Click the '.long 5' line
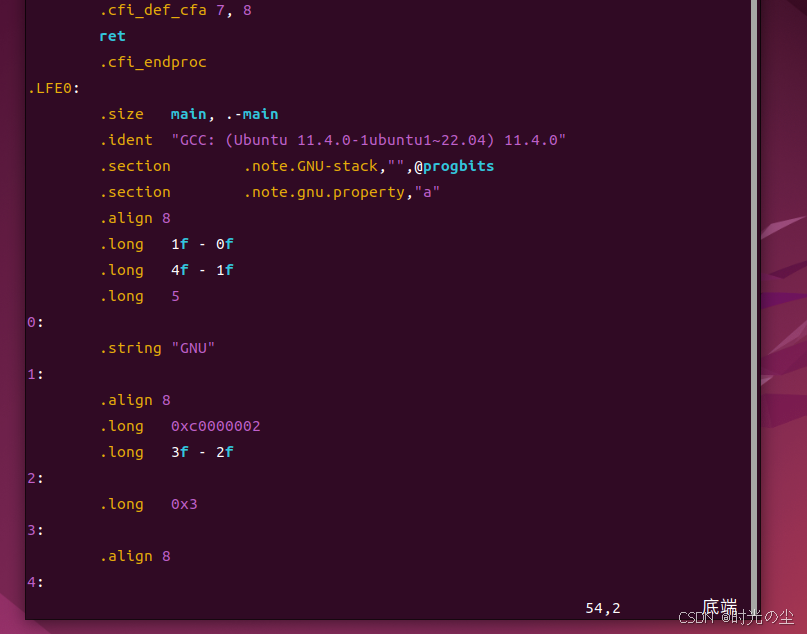Viewport: 807px width, 634px height. 139,296
